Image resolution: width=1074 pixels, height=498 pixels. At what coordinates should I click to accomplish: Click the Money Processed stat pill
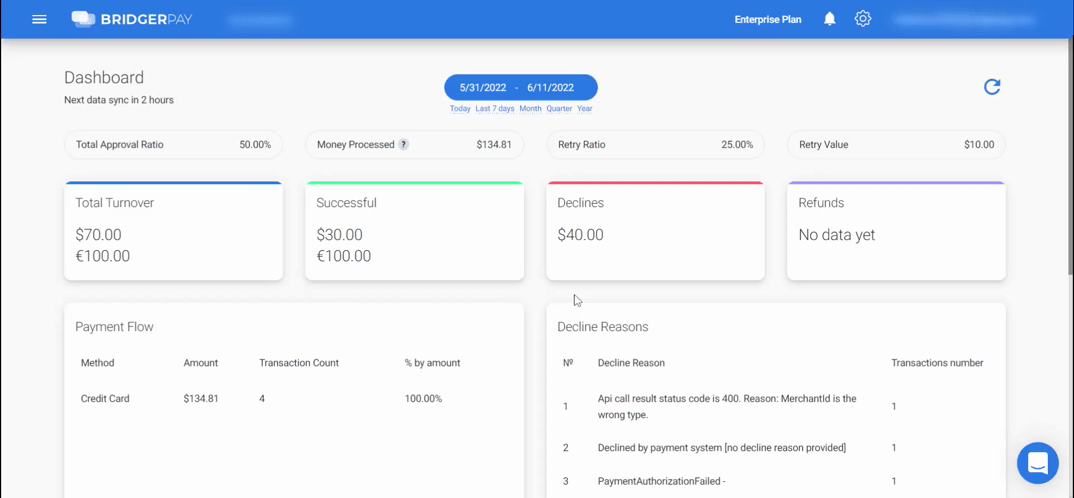(414, 145)
